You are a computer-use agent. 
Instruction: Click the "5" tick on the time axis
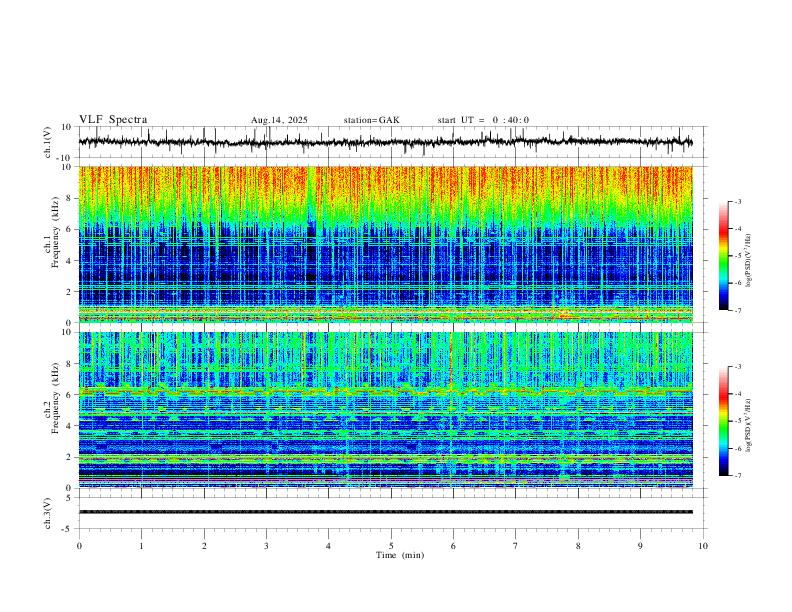[x=391, y=546]
